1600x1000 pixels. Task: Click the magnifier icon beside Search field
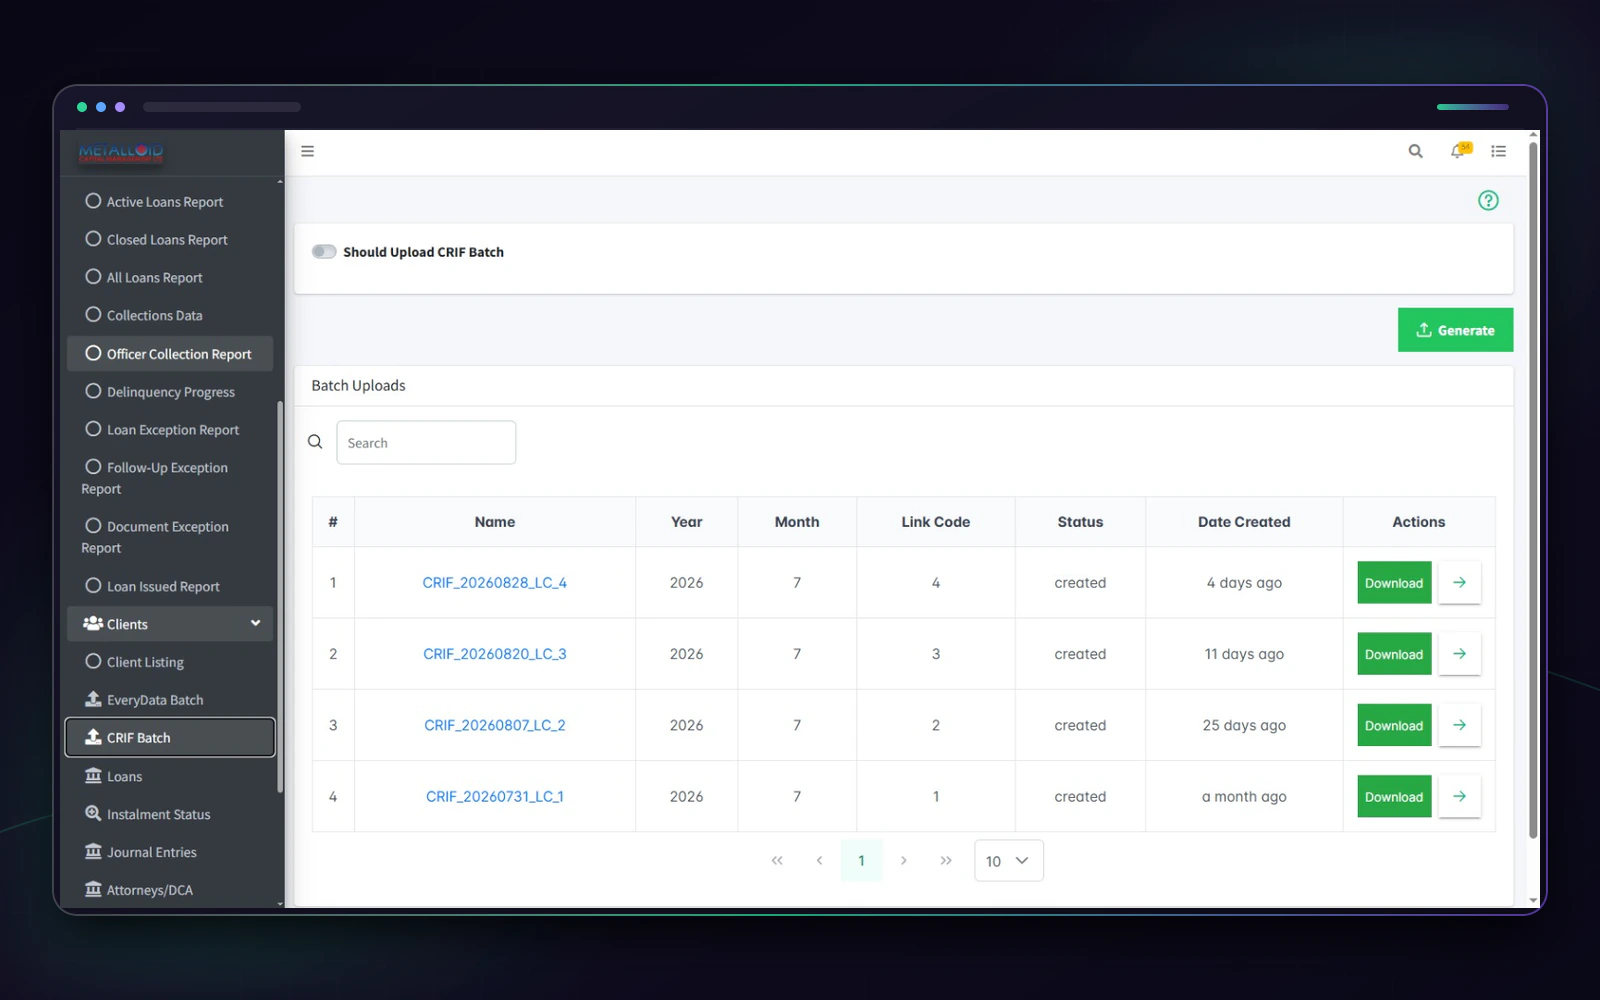[x=315, y=442]
